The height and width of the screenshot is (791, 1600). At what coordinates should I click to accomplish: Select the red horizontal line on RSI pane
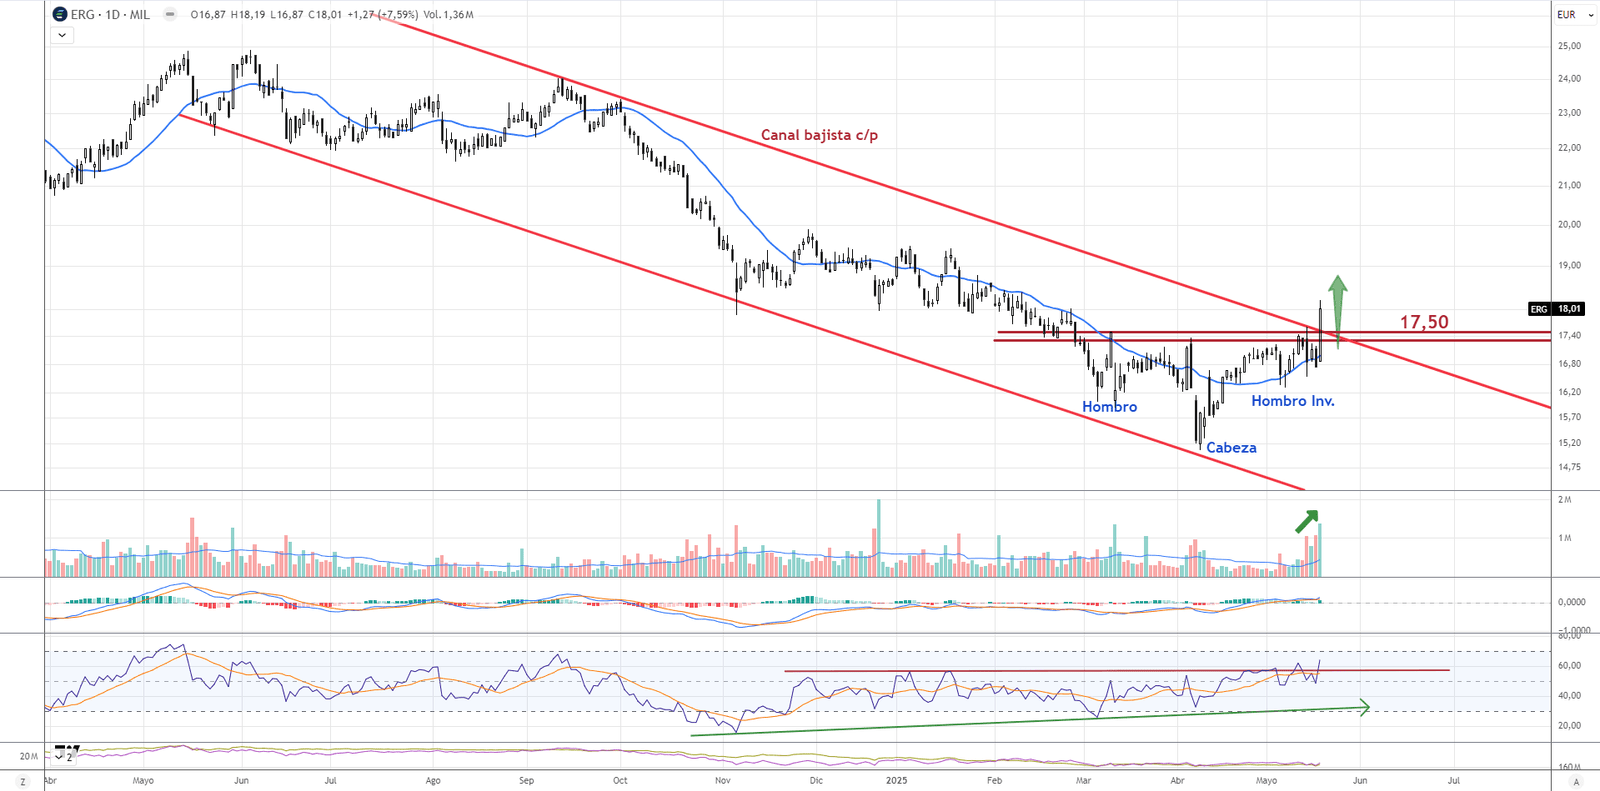pos(1100,670)
